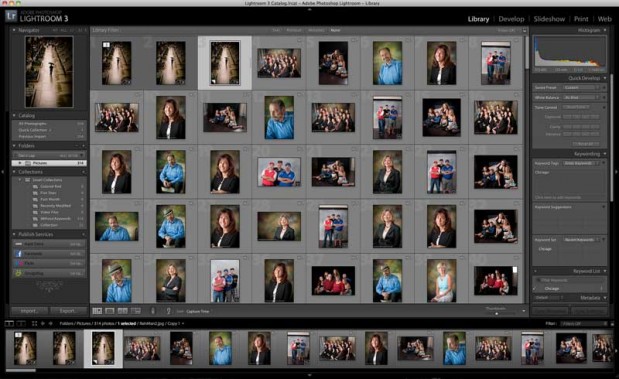The height and width of the screenshot is (379, 619).
Task: Reverse sort direction with a-z icon
Action: tap(168, 311)
